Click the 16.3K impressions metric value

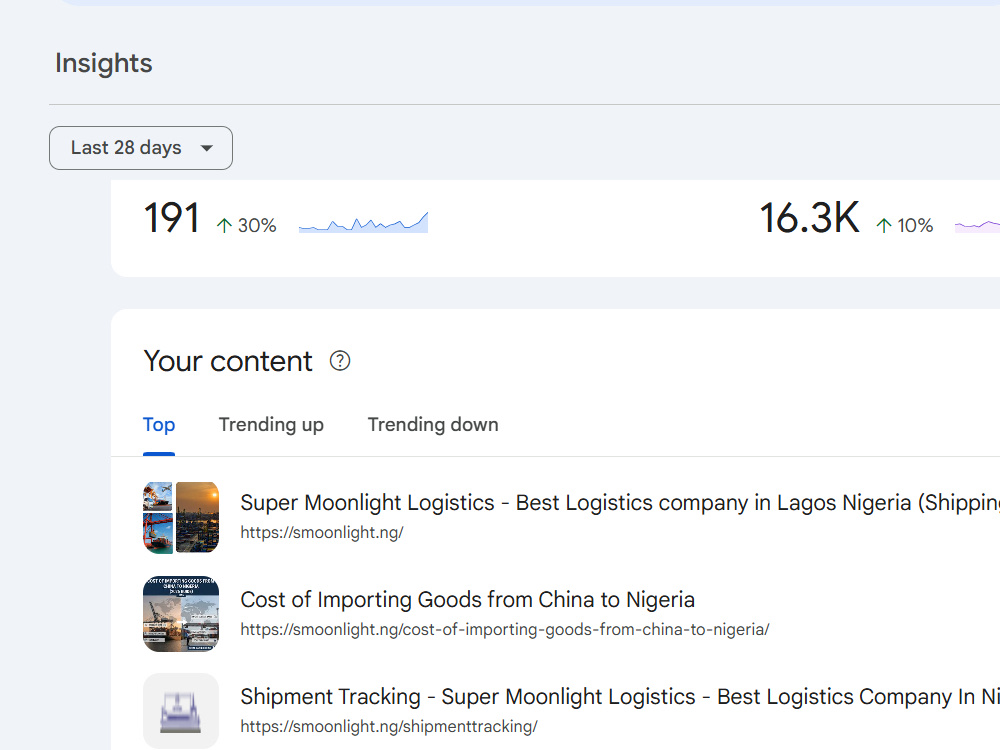[809, 218]
